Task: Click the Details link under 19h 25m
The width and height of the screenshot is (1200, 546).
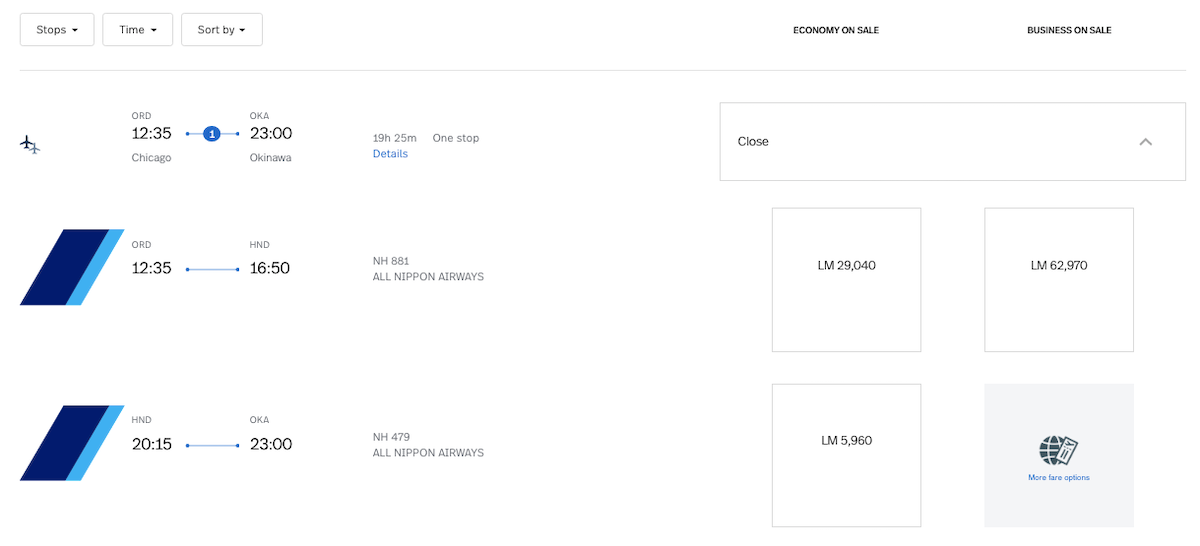Action: [390, 154]
